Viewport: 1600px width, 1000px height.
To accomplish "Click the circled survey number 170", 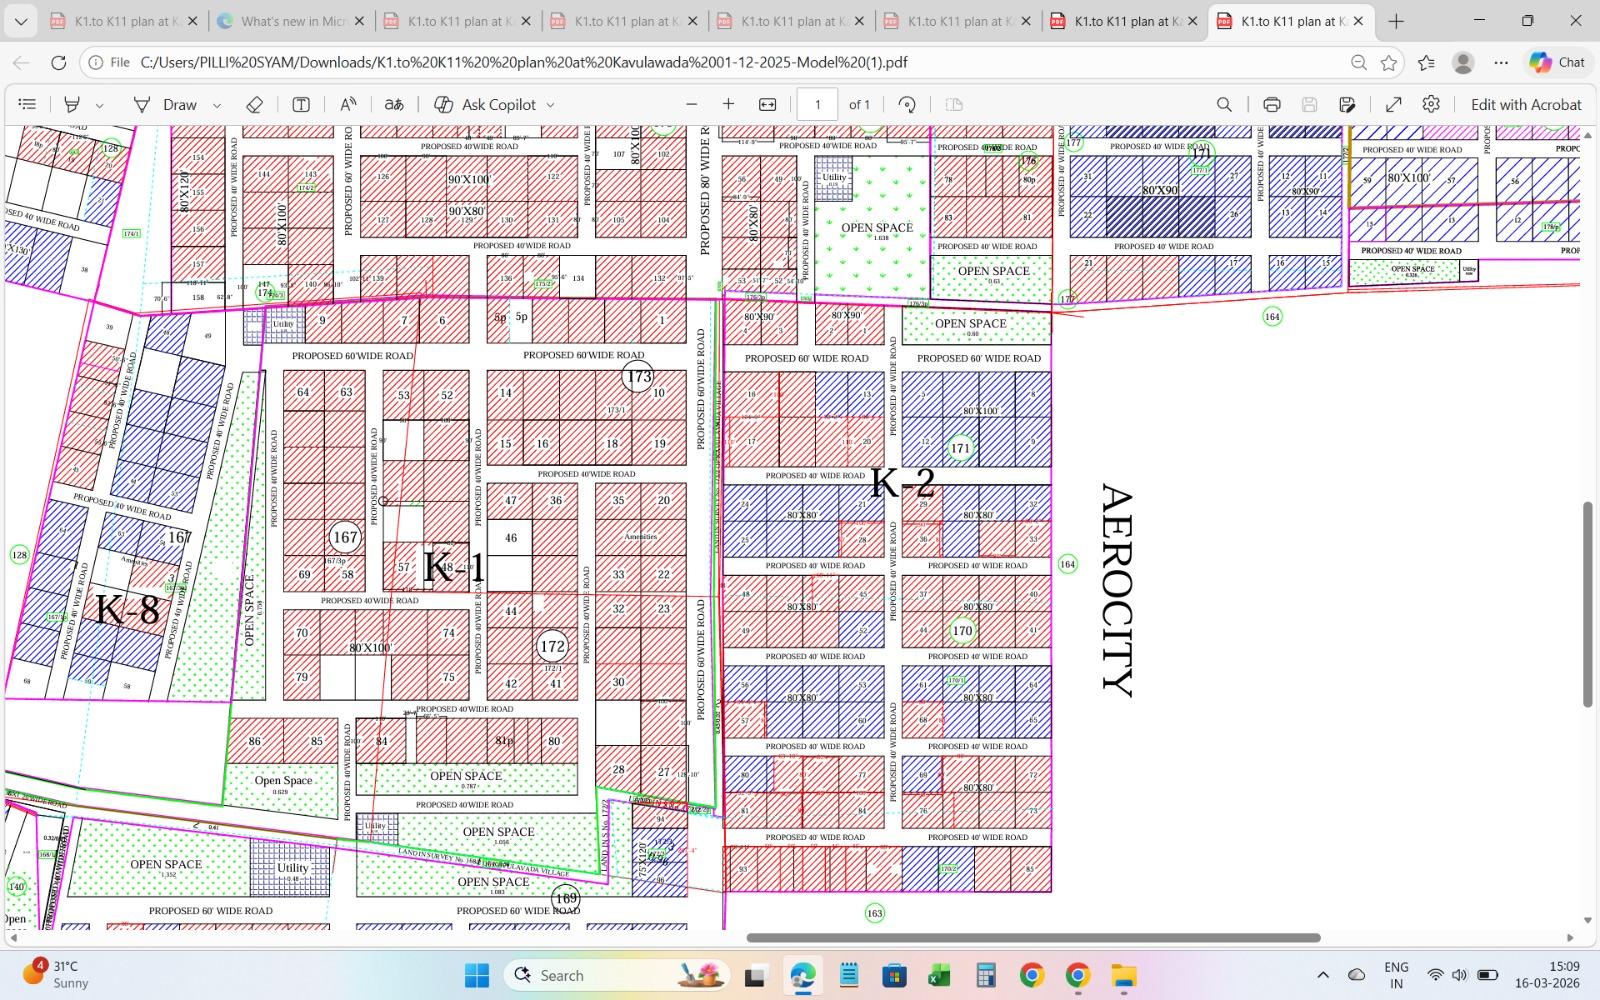I will tap(962, 631).
